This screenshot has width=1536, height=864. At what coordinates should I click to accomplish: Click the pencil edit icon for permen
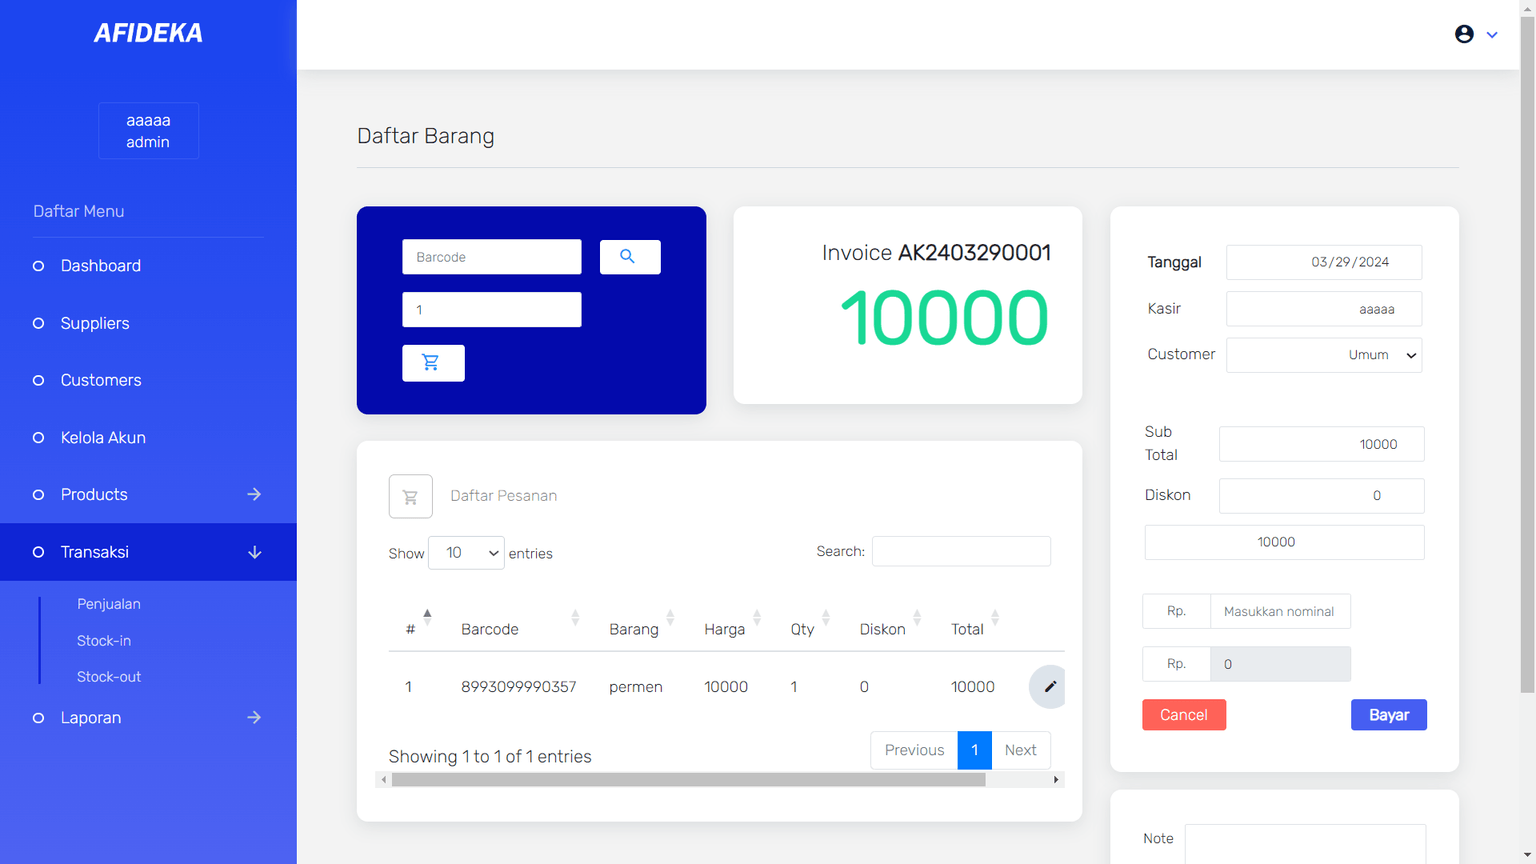click(x=1049, y=687)
